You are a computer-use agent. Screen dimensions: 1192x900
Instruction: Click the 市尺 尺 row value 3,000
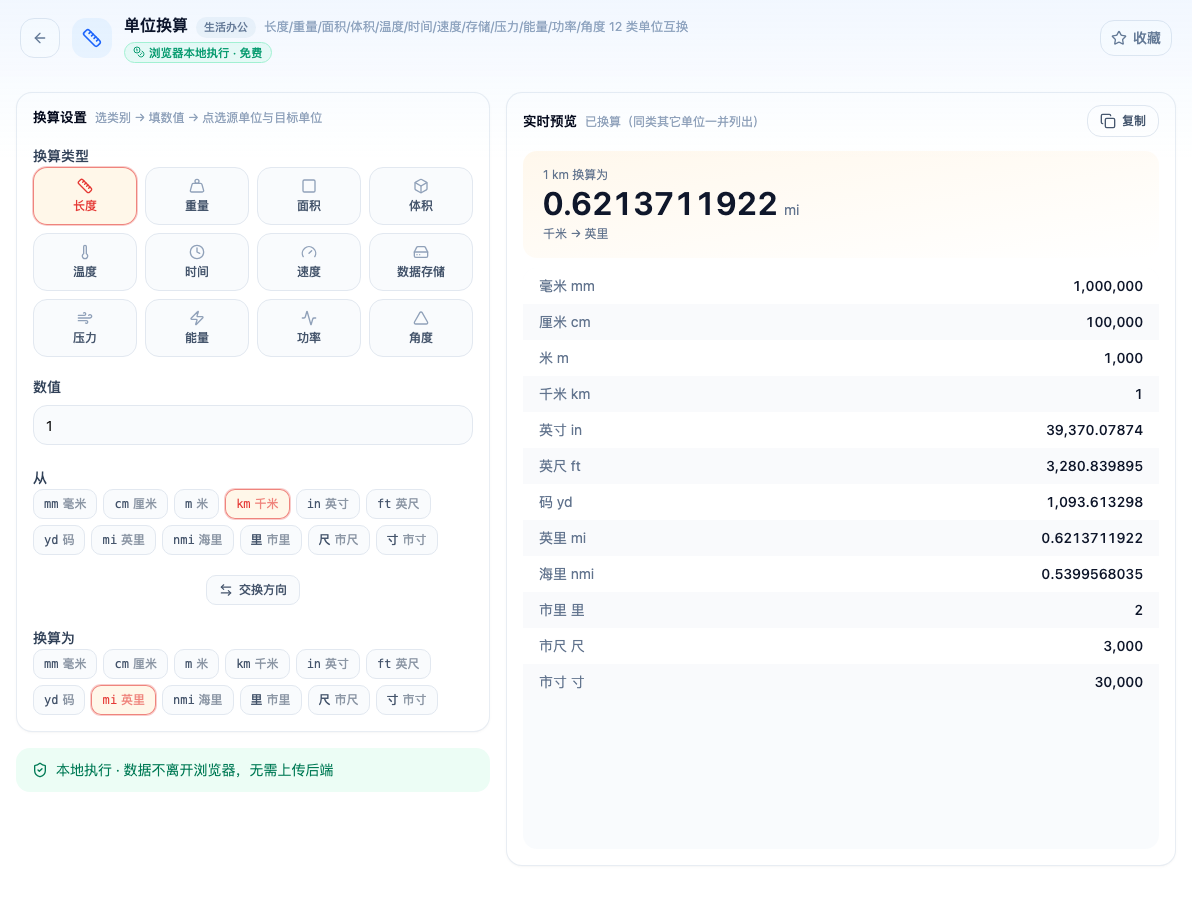pyautogui.click(x=1123, y=646)
